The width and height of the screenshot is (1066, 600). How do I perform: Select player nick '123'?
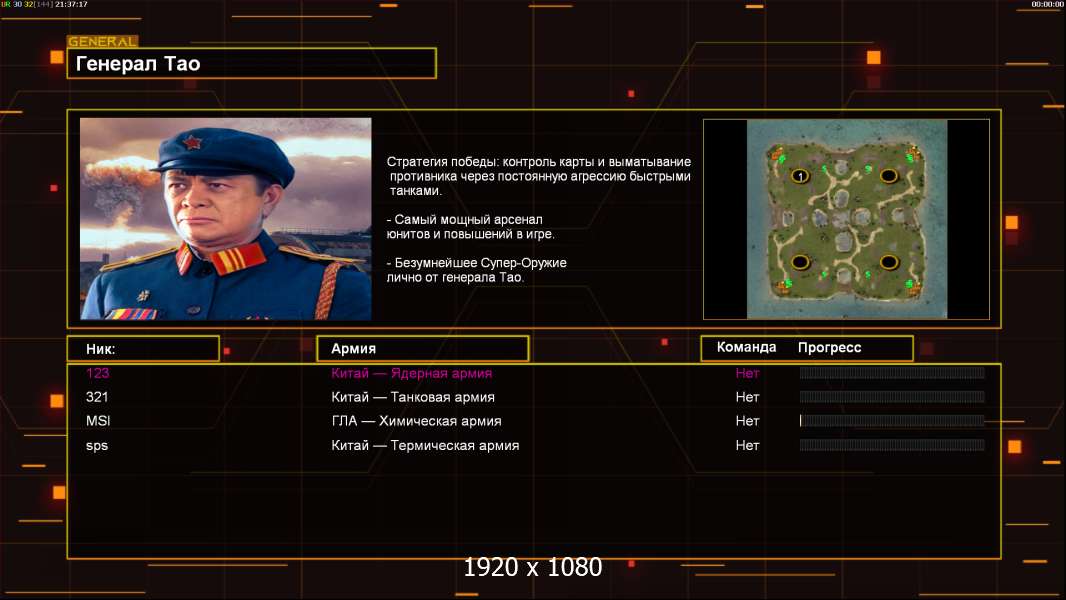coord(97,373)
